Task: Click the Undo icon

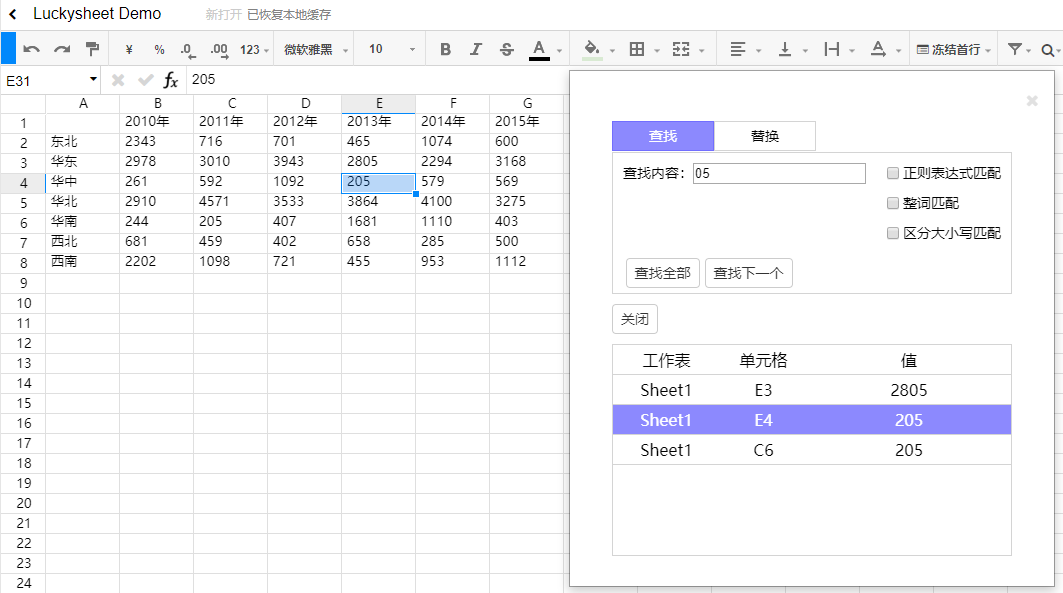Action: point(31,48)
